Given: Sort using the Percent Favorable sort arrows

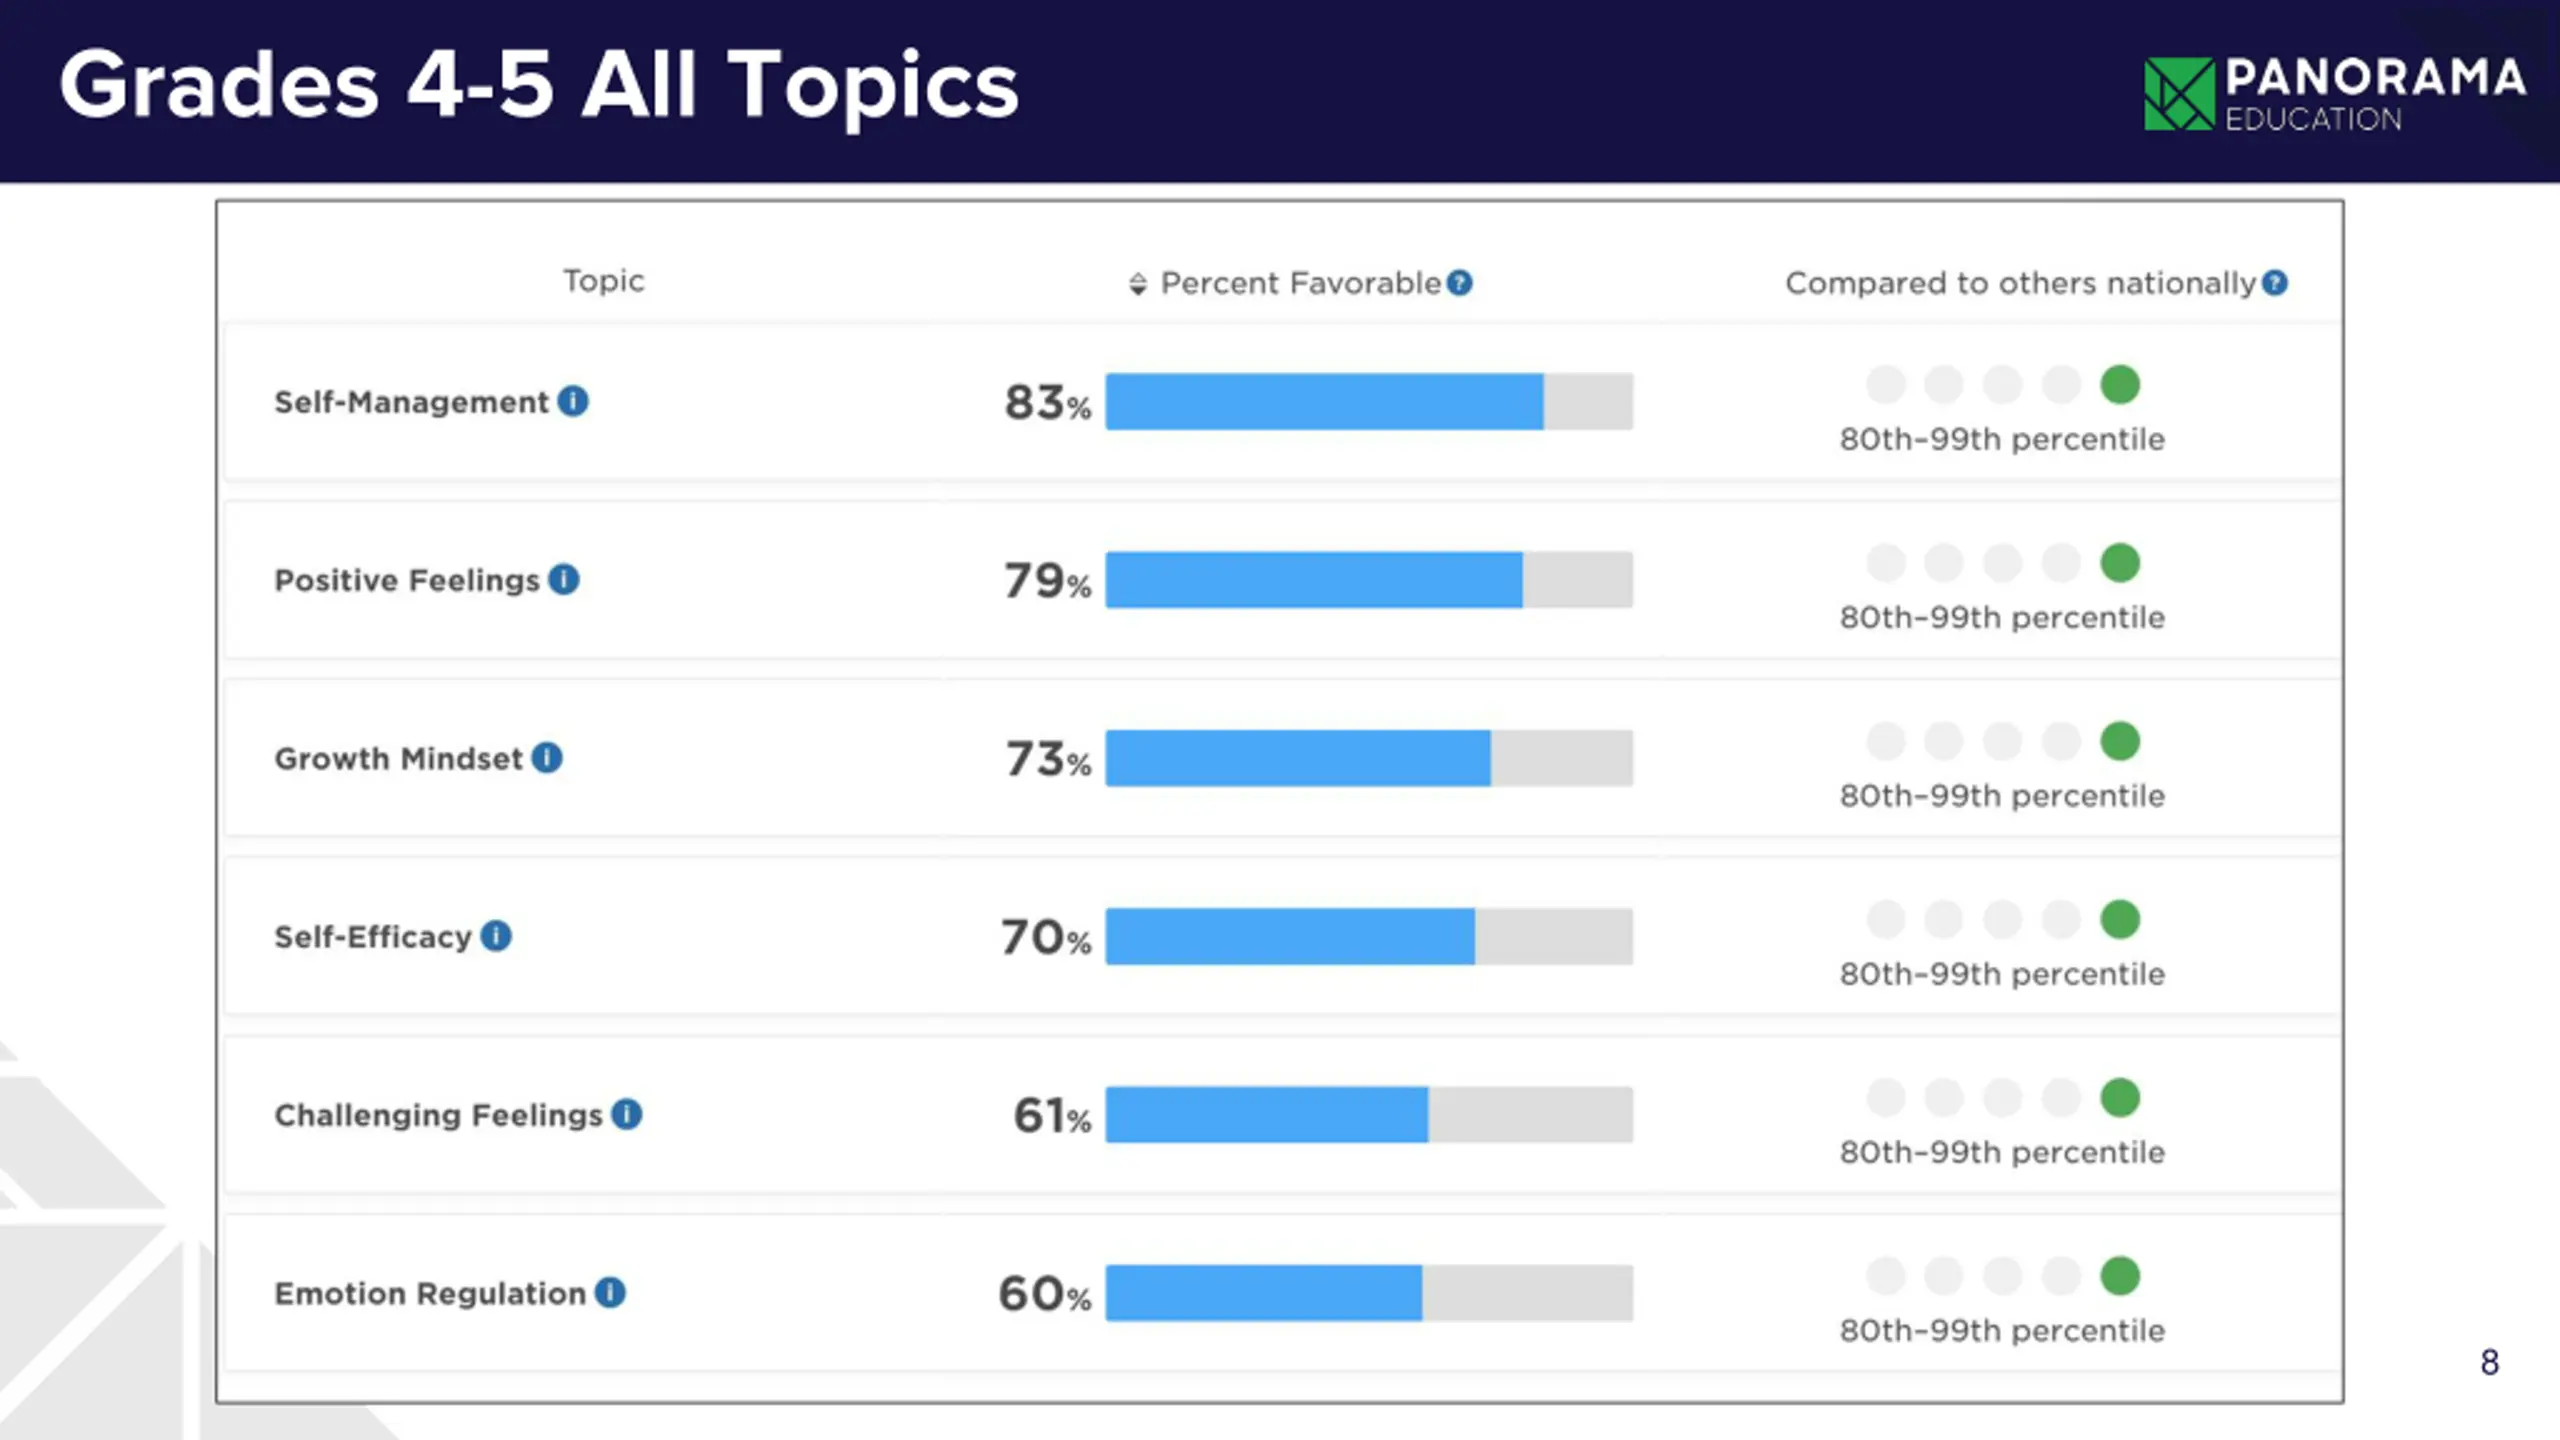Looking at the screenshot, I should (1138, 284).
